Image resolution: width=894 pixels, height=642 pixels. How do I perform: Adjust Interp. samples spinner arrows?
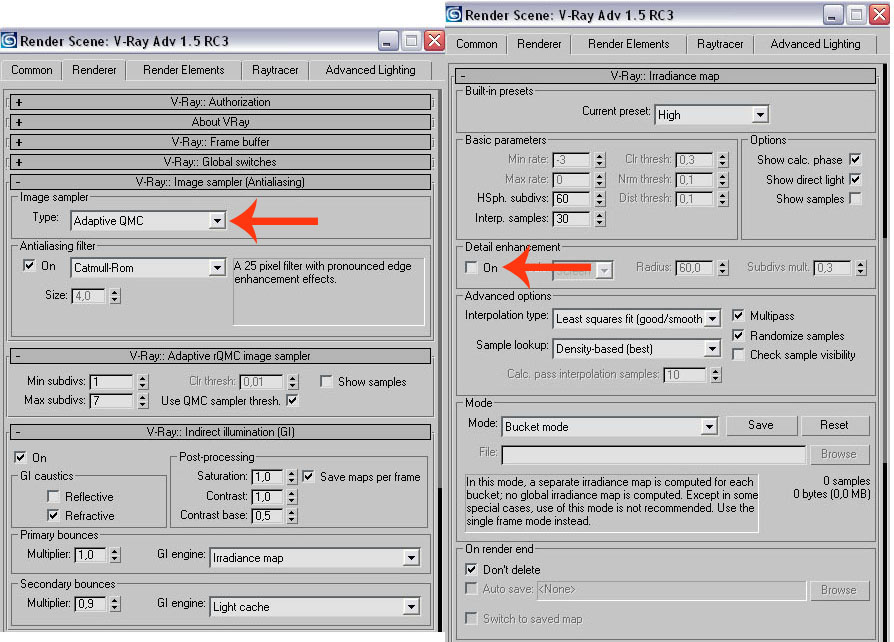click(599, 218)
